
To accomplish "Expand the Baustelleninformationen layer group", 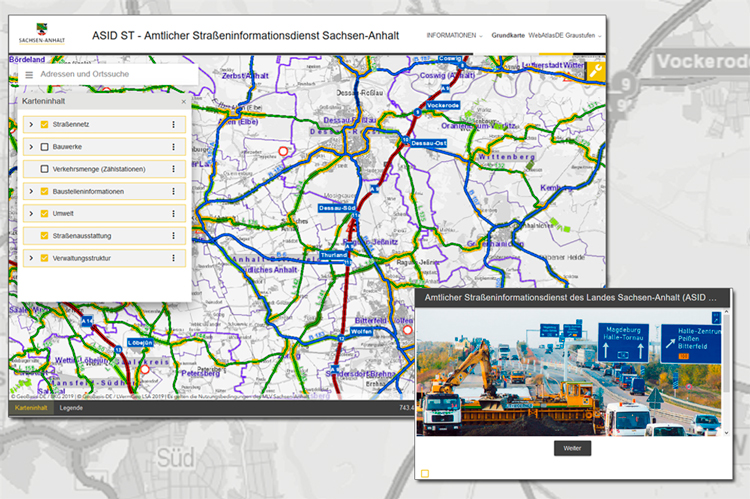I will tap(31, 191).
